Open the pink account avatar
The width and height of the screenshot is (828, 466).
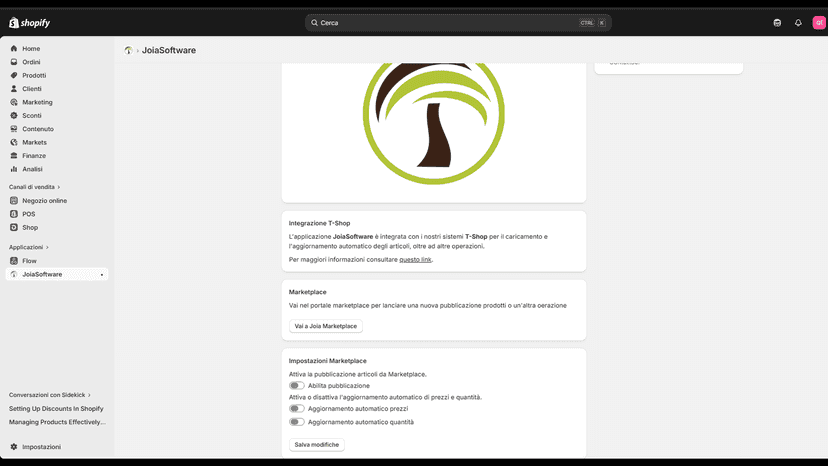[x=819, y=23]
